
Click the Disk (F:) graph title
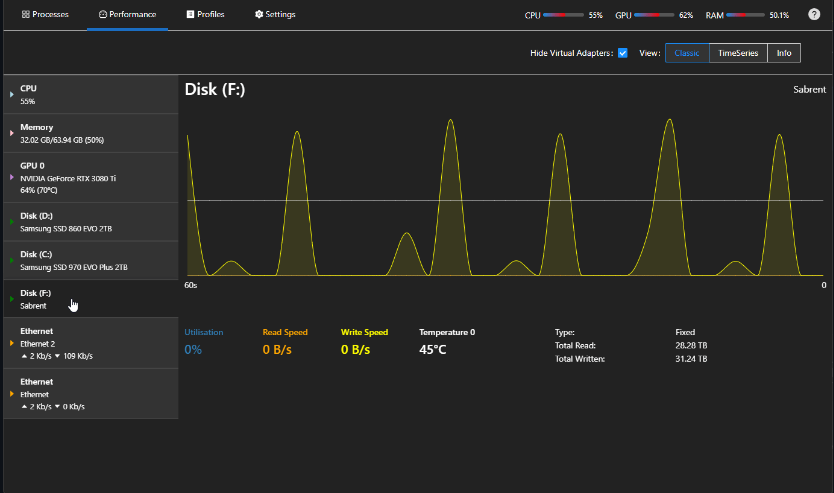(x=215, y=89)
